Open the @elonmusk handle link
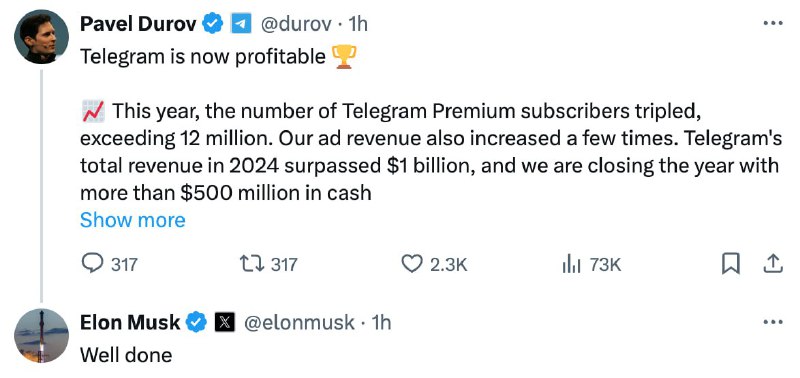The height and width of the screenshot is (378, 800). [299, 323]
